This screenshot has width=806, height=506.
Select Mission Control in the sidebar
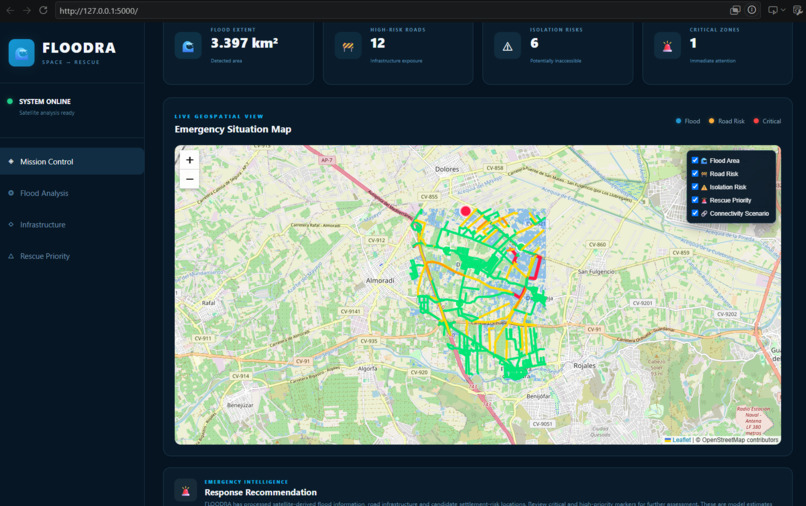point(72,161)
